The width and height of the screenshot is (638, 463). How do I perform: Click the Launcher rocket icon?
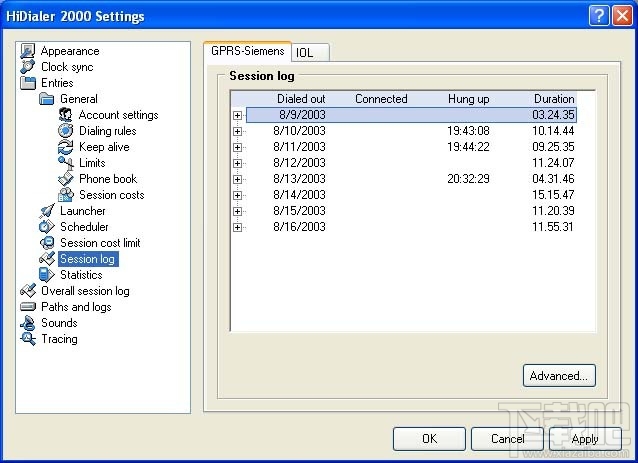tap(46, 211)
